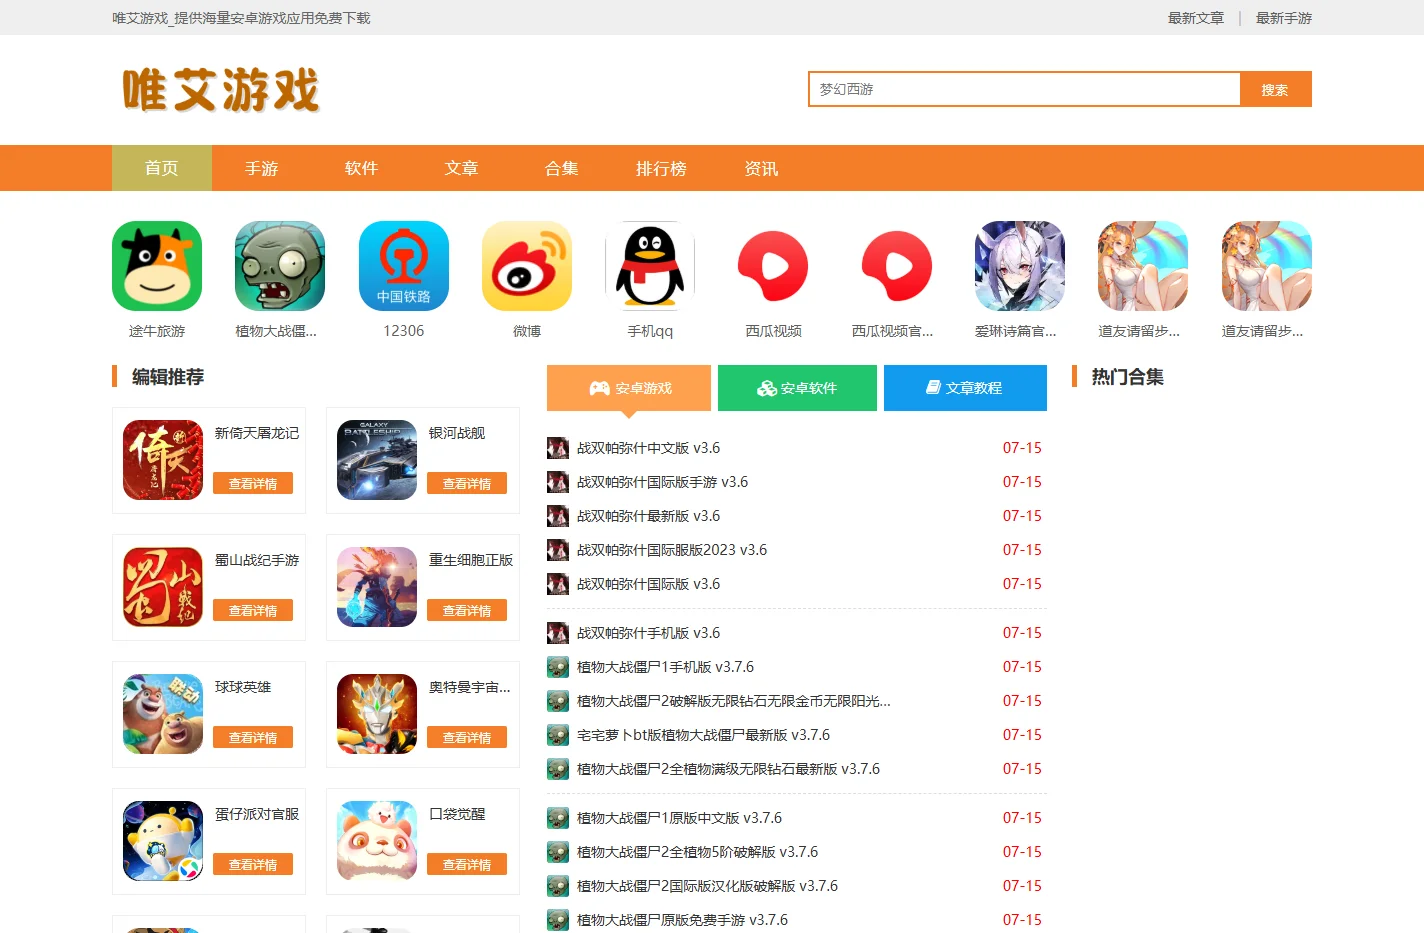Open 植物大战僵尸2国际版汉化版破解版 link
The height and width of the screenshot is (933, 1424).
707,886
